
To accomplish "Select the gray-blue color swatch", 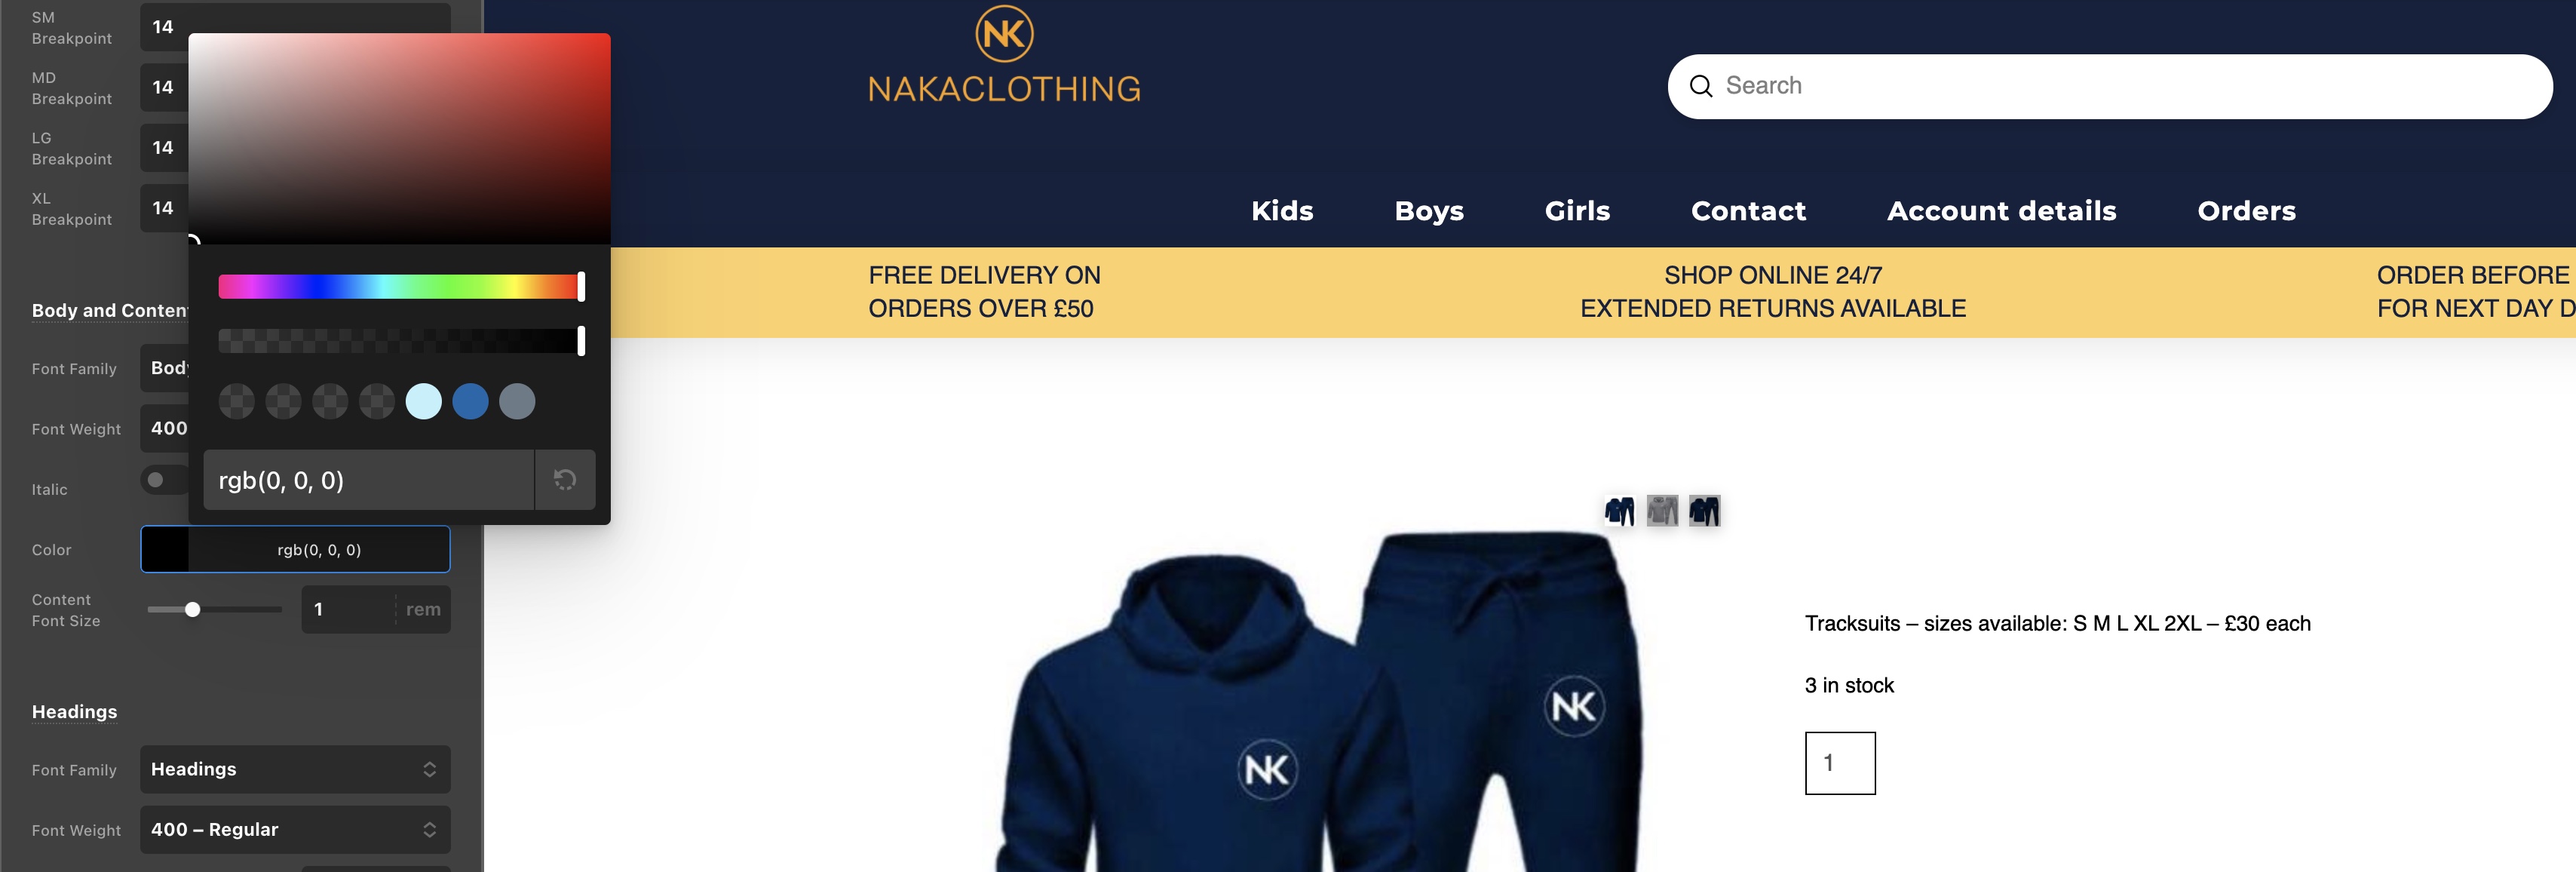I will [x=517, y=402].
